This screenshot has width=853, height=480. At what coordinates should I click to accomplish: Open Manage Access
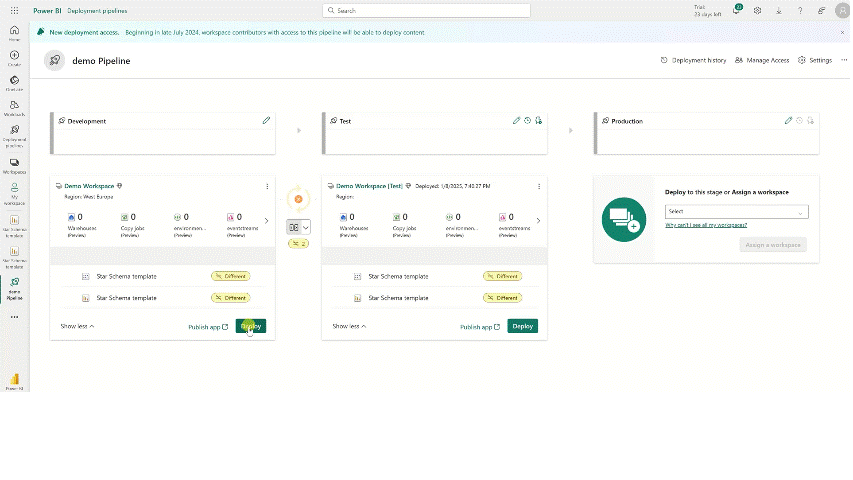click(x=762, y=60)
